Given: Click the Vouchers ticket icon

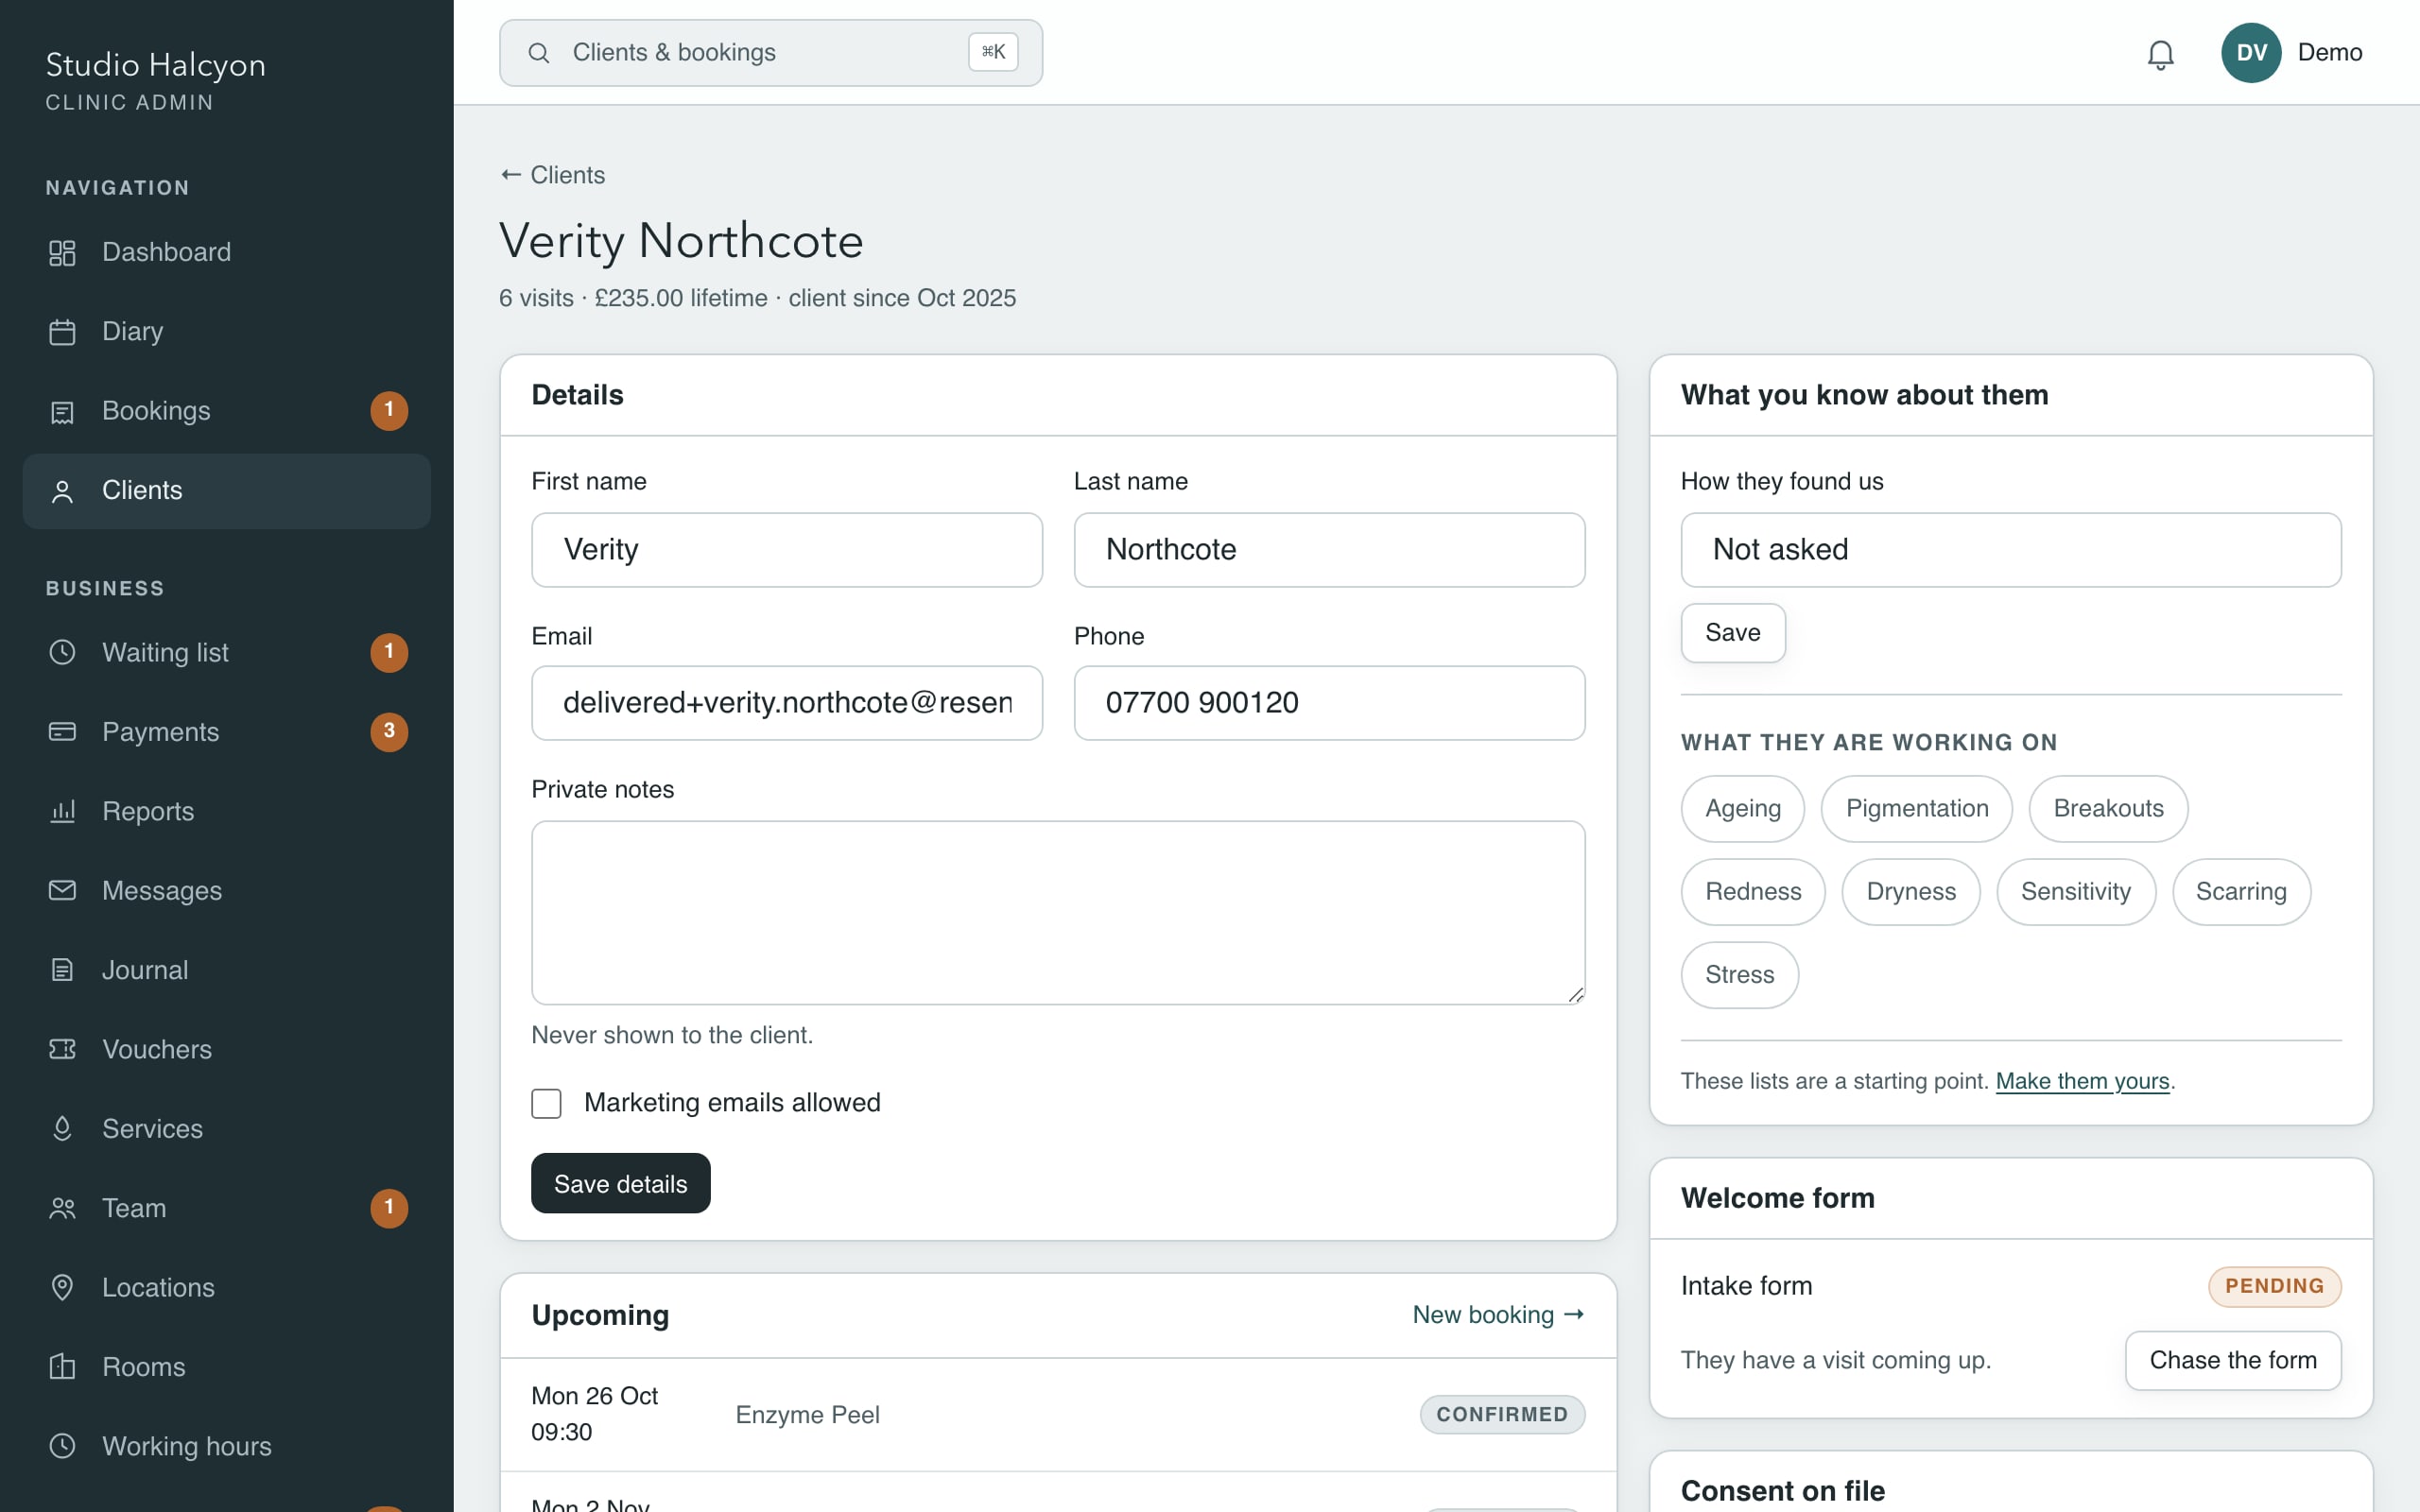Looking at the screenshot, I should [62, 1049].
